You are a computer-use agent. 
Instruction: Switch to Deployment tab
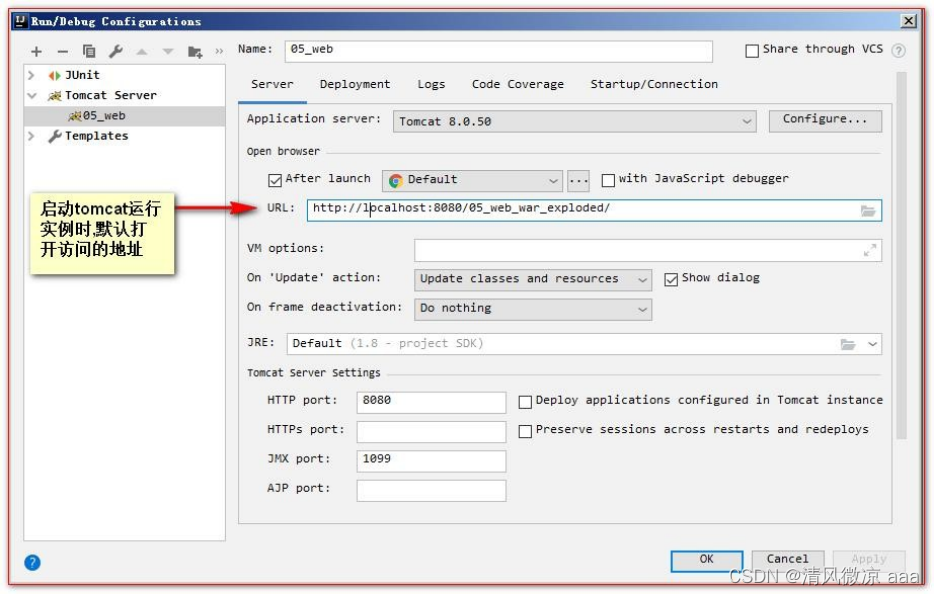[x=355, y=85]
